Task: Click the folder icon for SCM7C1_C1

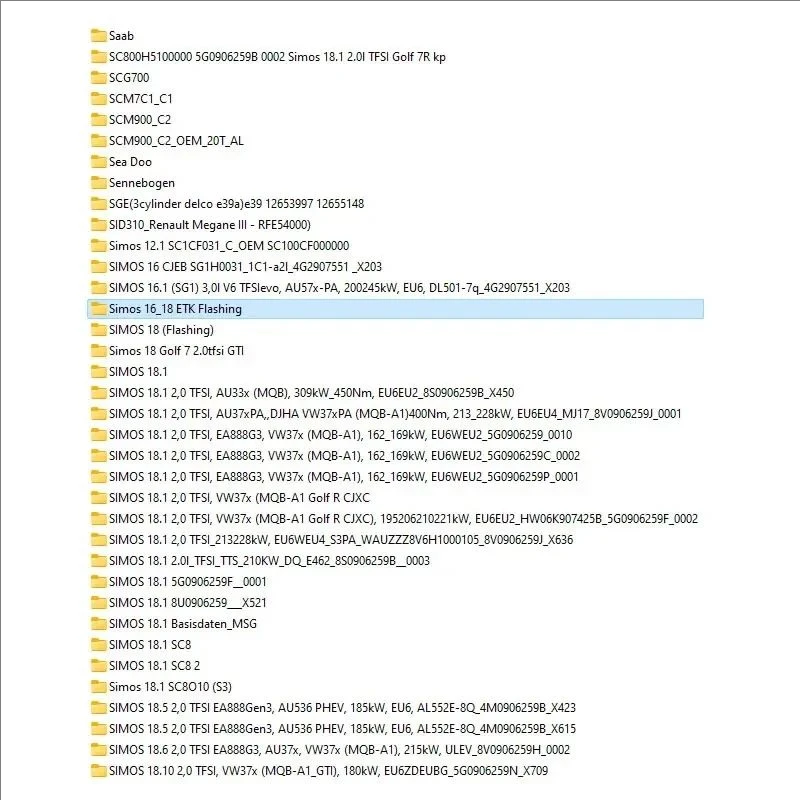Action: (x=98, y=98)
